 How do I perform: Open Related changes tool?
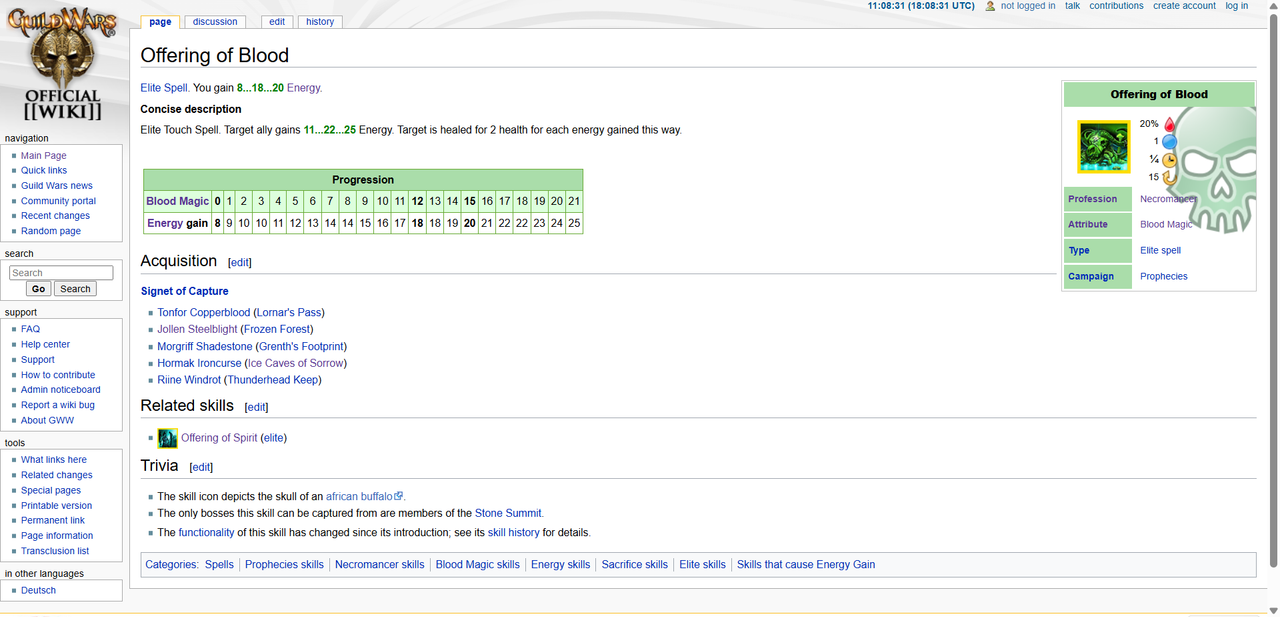coord(57,475)
